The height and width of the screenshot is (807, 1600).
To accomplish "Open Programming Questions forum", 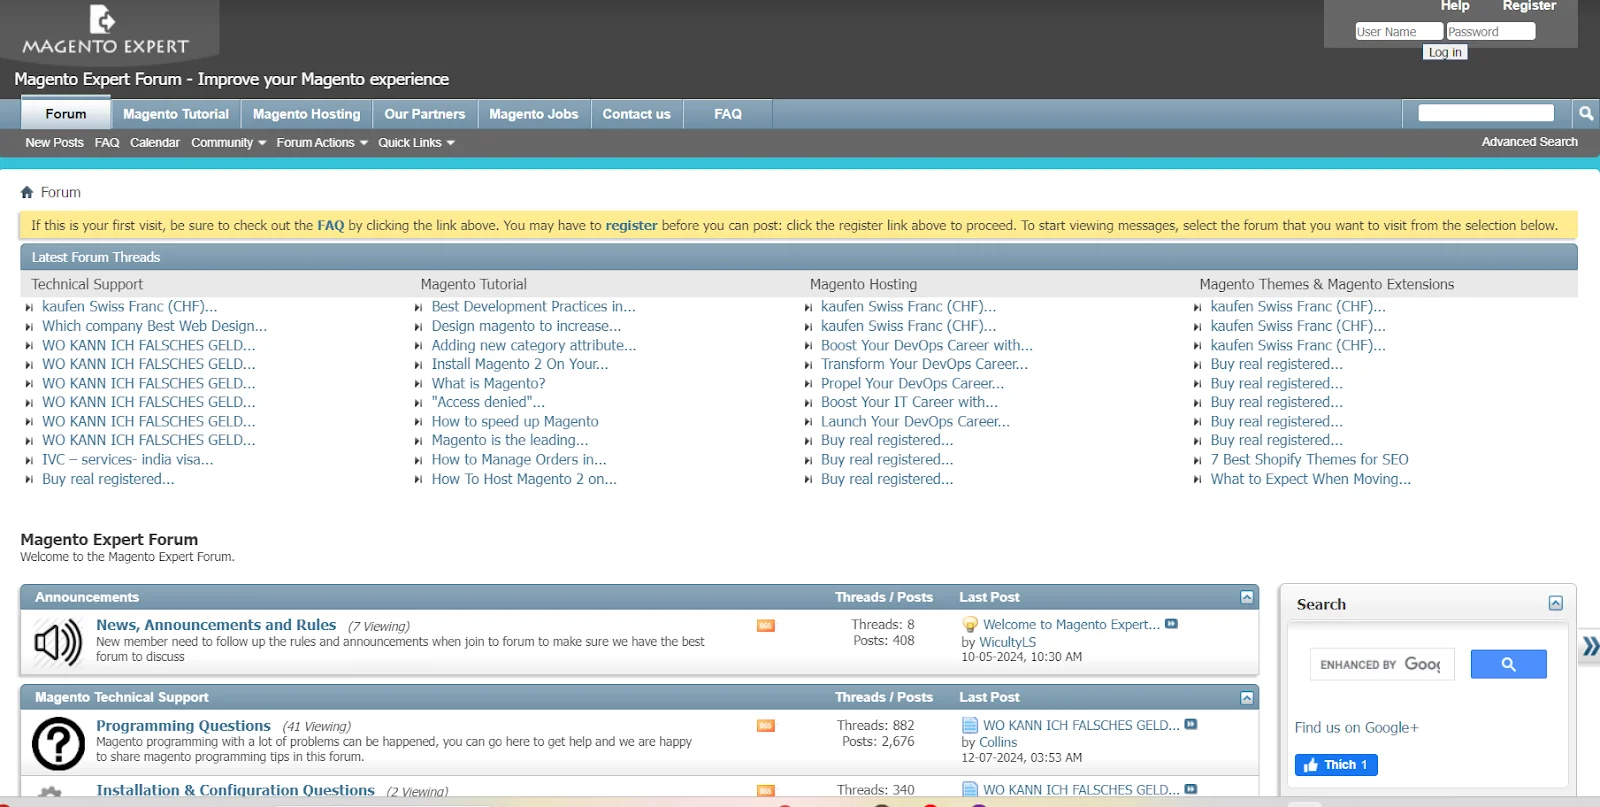I will tap(183, 726).
